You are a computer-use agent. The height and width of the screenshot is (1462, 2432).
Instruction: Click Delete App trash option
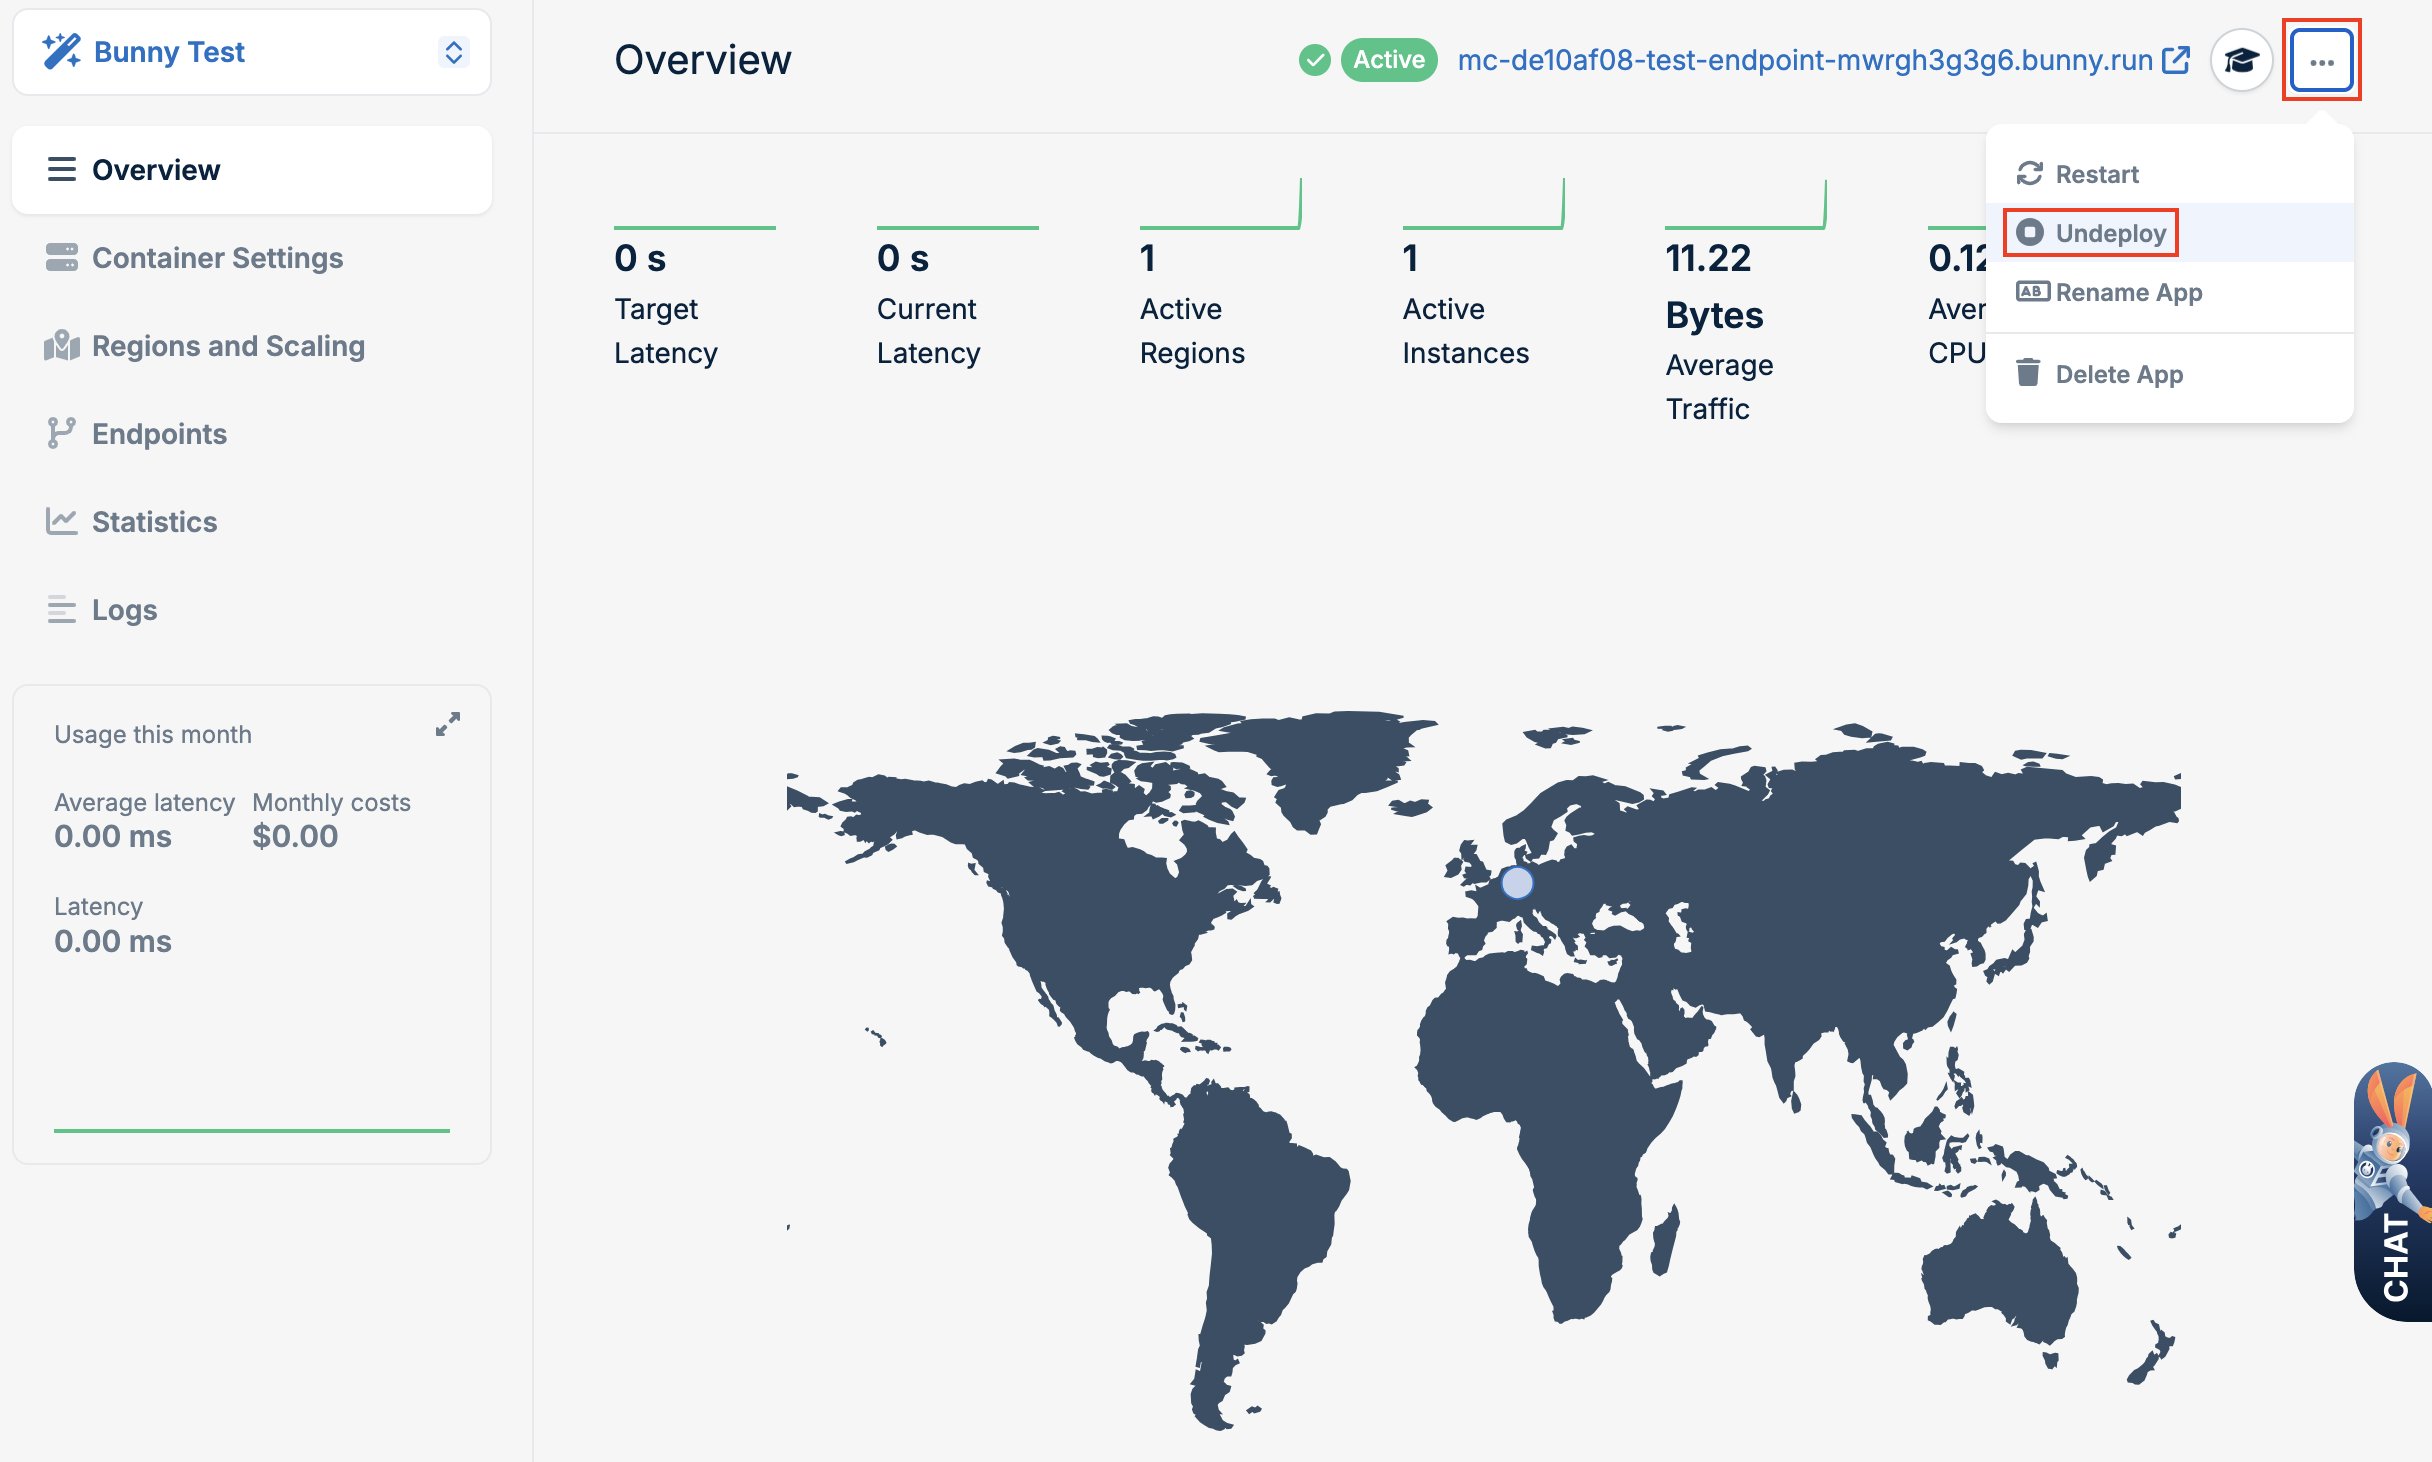pyautogui.click(x=2118, y=374)
